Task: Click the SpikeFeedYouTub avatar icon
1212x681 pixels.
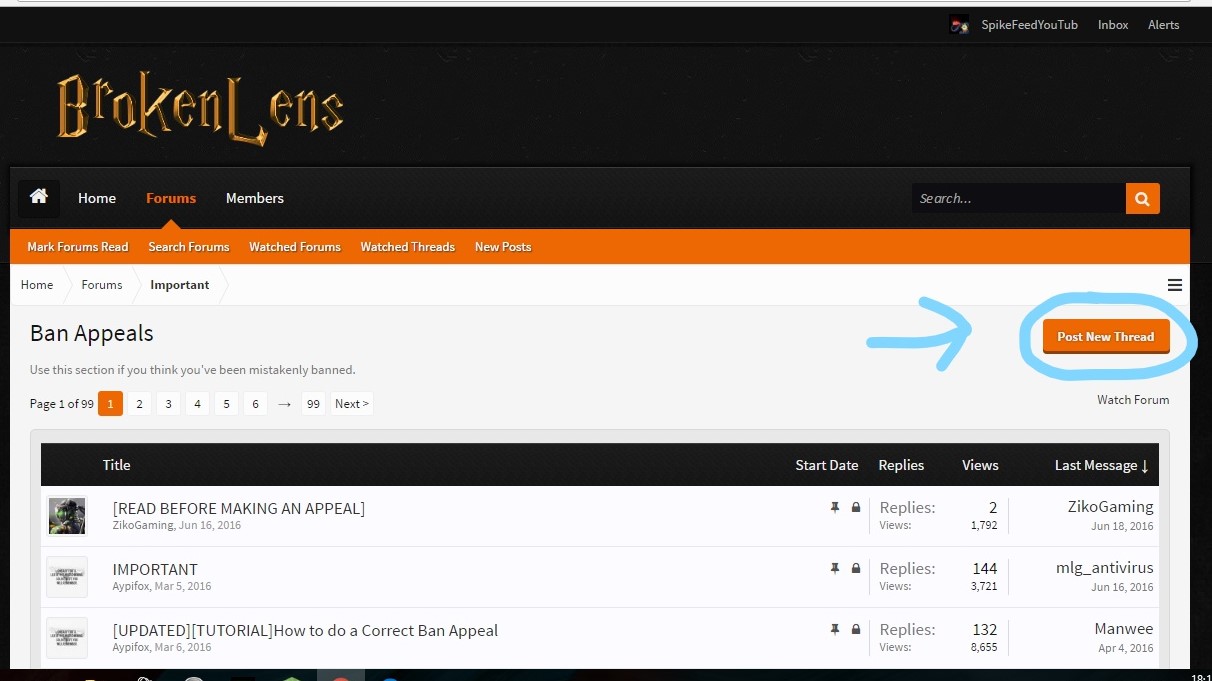Action: [x=960, y=25]
